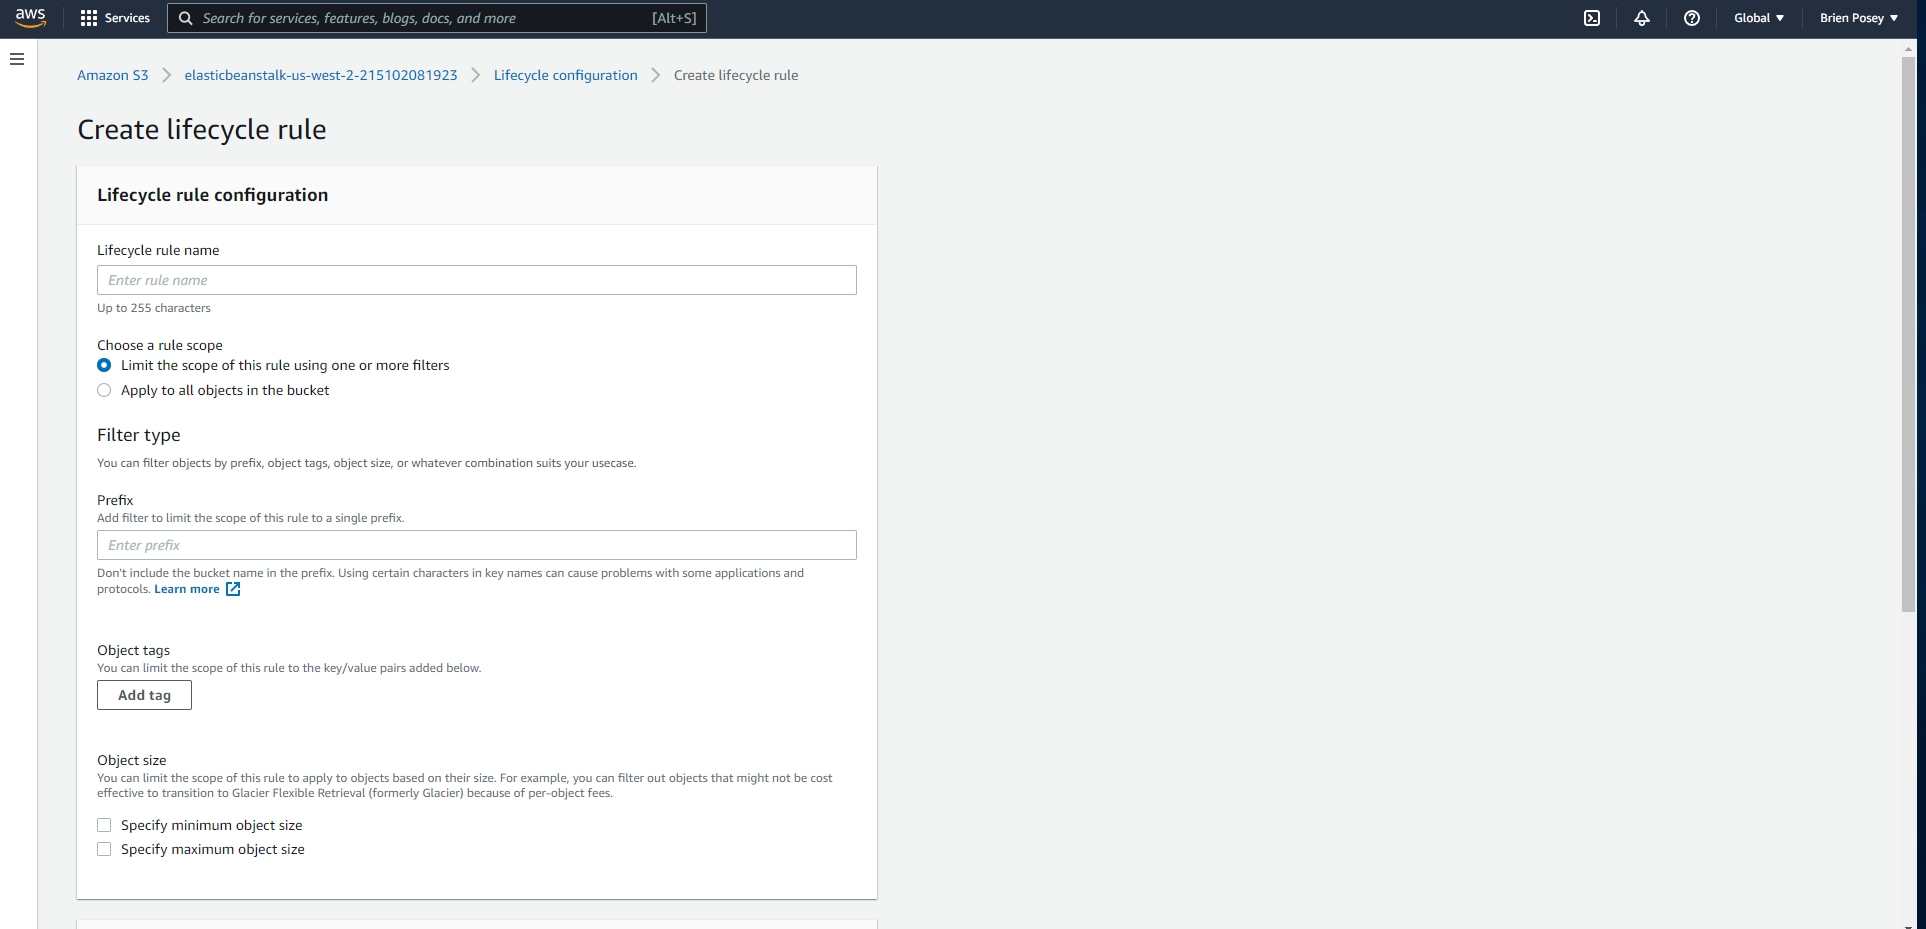Open AWS CloudShell from the top bar
Viewport: 1926px width, 929px height.
click(x=1592, y=17)
